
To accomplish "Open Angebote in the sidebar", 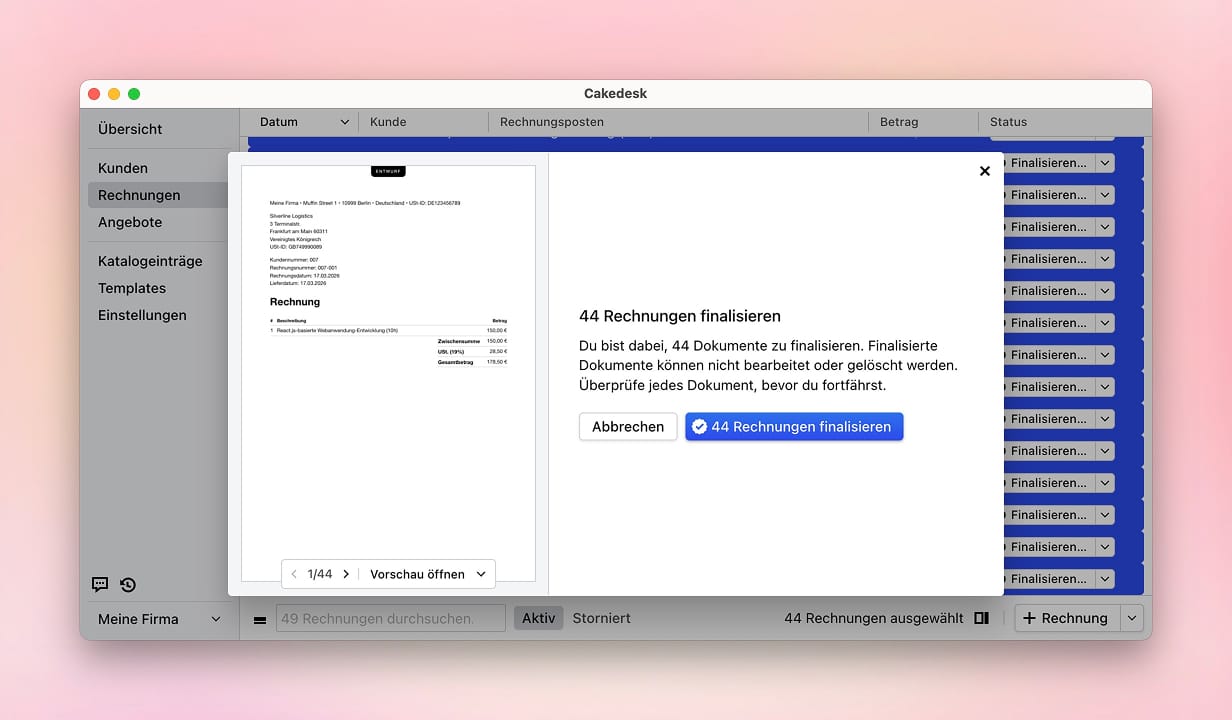I will click(130, 222).
